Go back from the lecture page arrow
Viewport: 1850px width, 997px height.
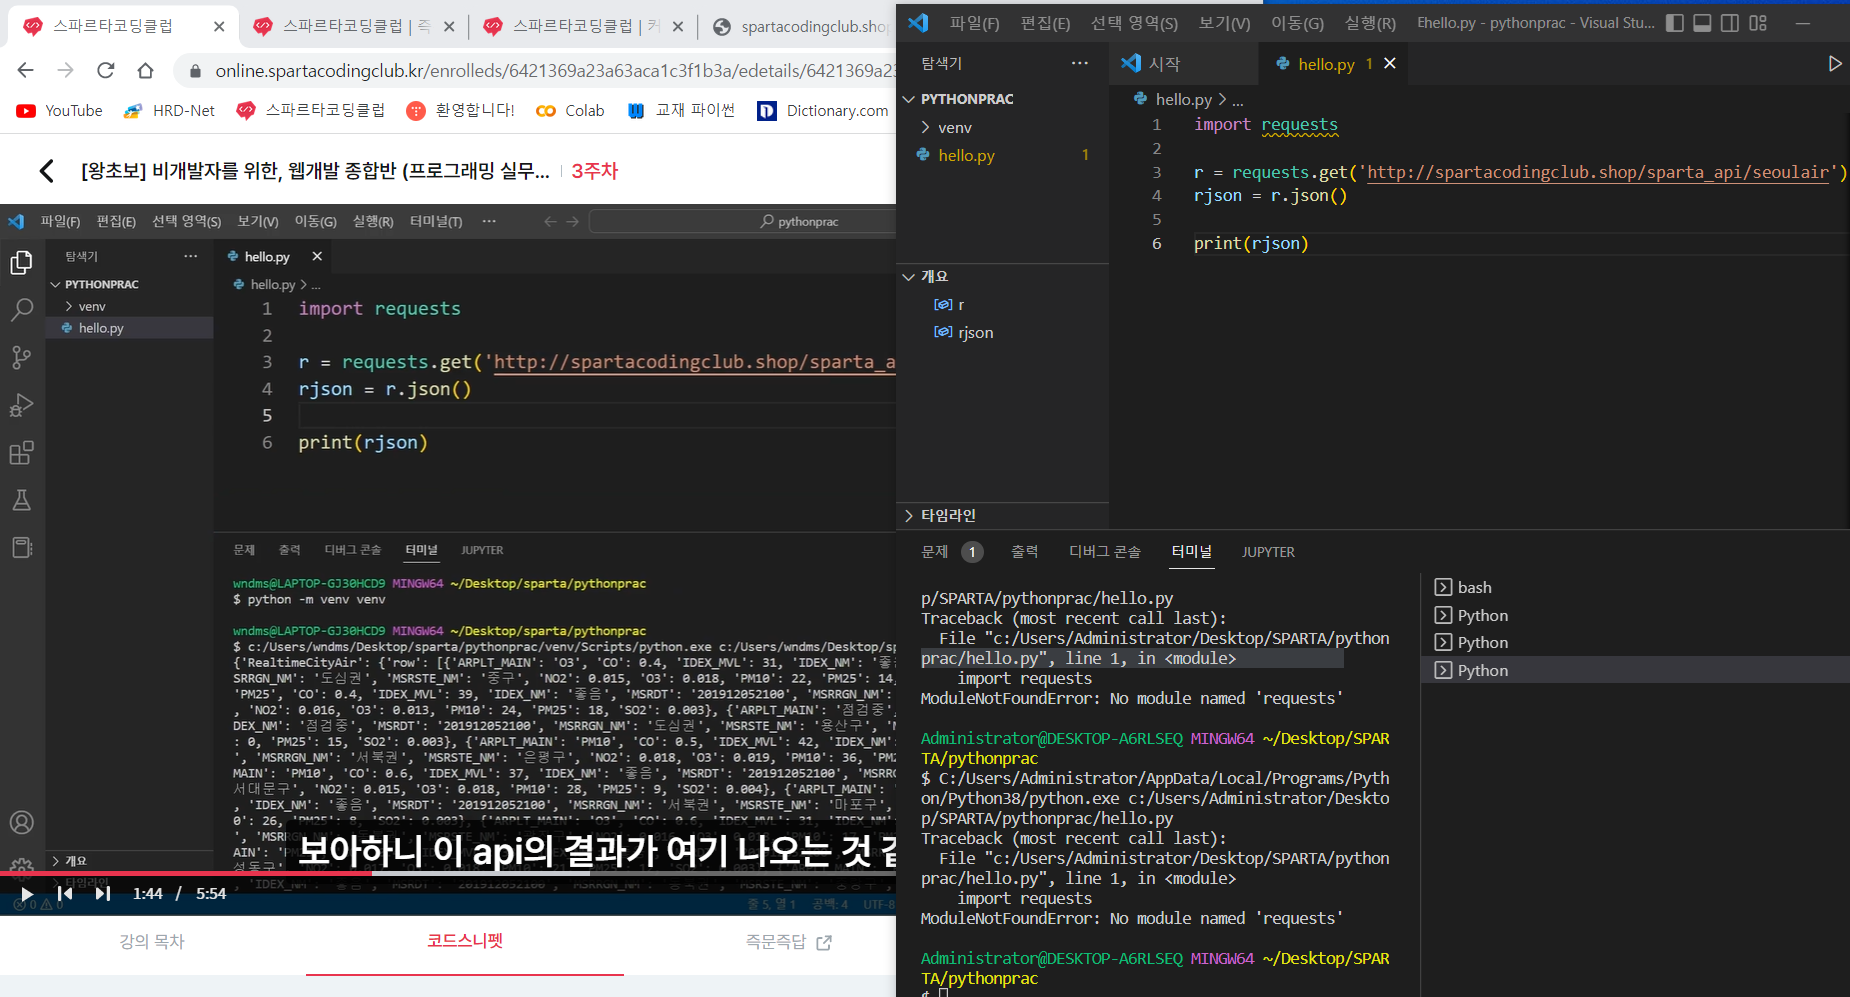click(x=46, y=171)
